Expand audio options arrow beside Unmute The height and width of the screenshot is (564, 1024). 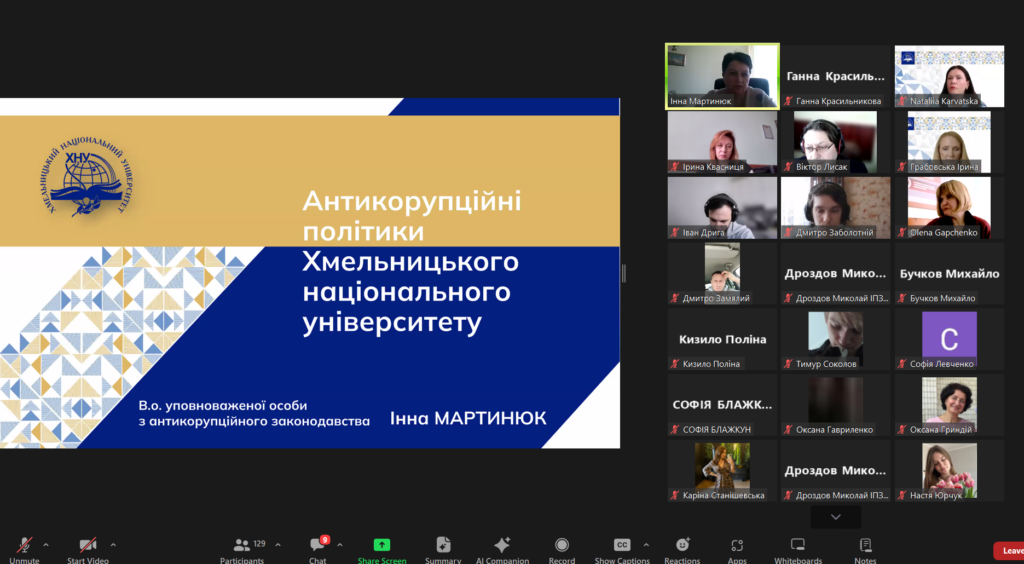pyautogui.click(x=46, y=545)
